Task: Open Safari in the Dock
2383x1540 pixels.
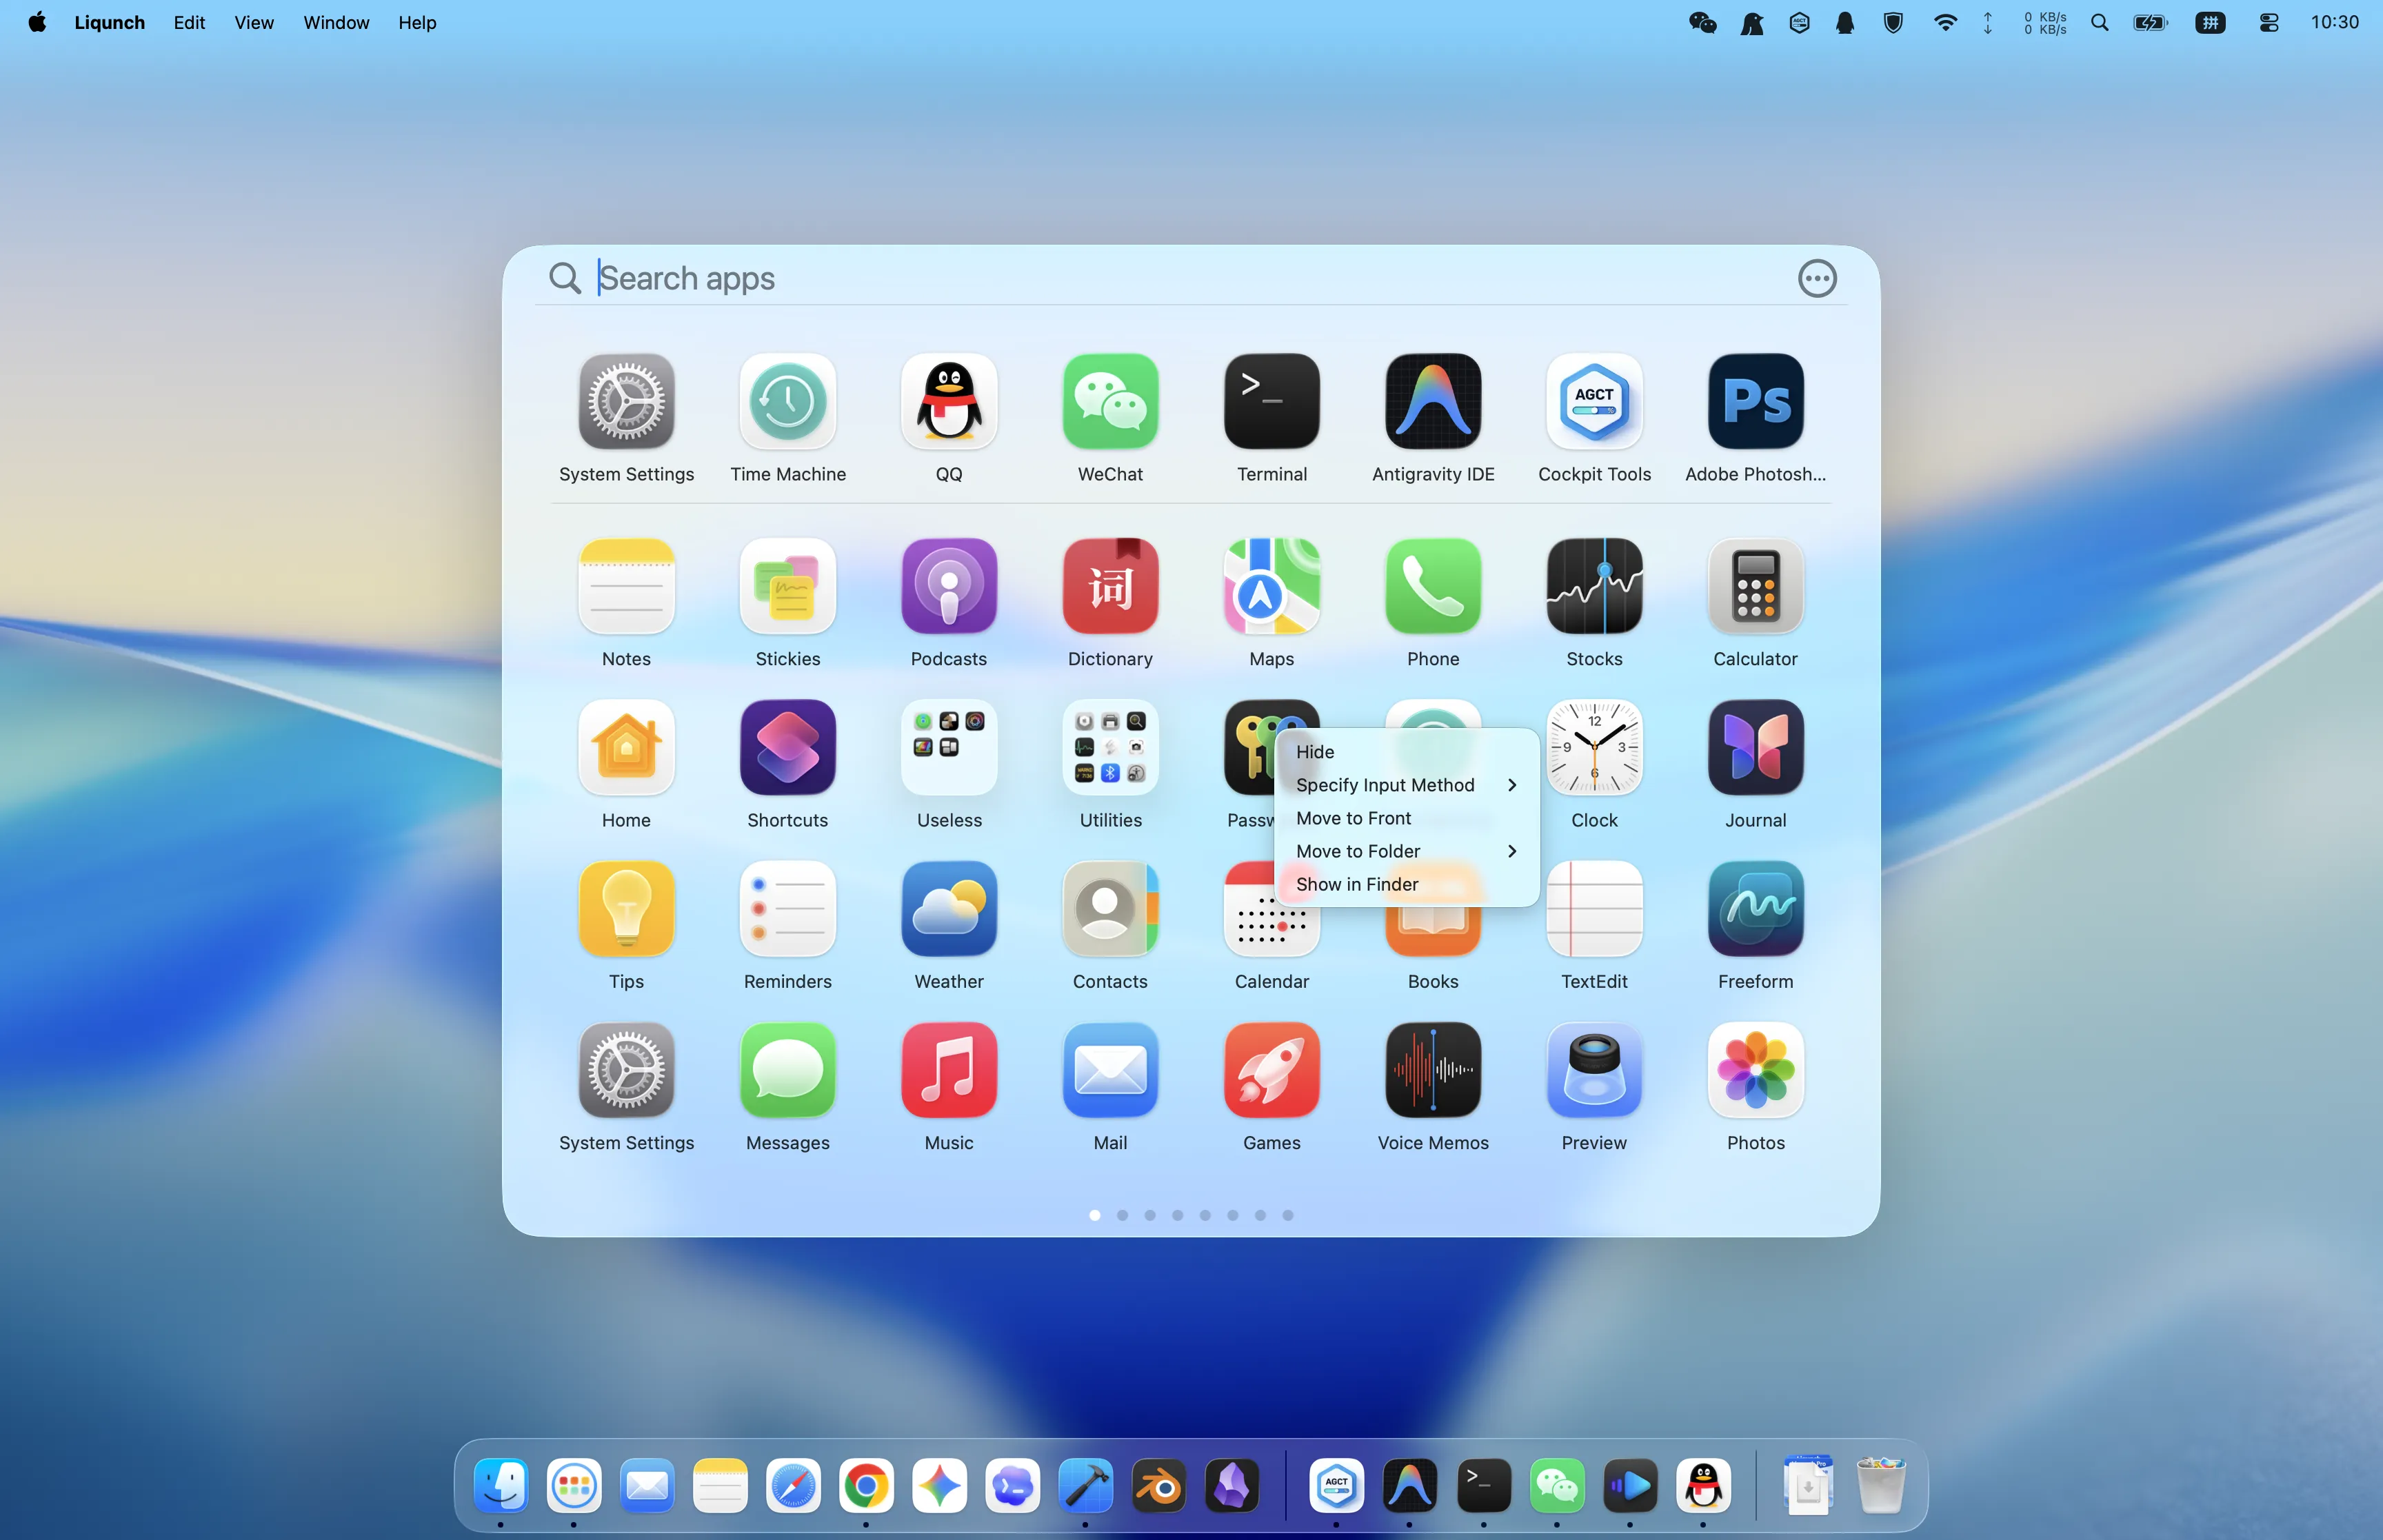Action: pos(793,1486)
